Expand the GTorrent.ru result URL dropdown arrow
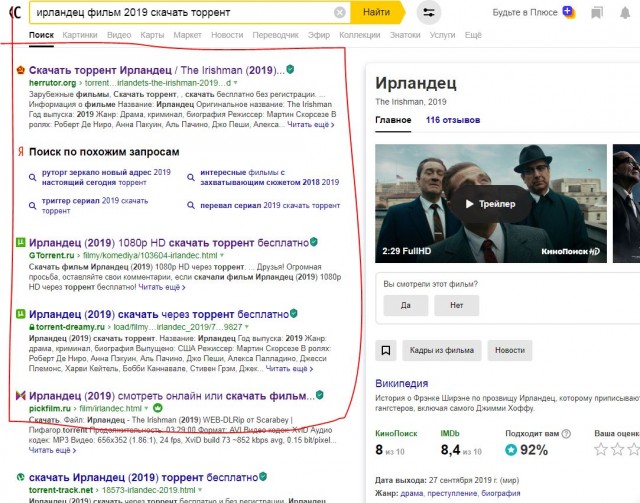 222,255
